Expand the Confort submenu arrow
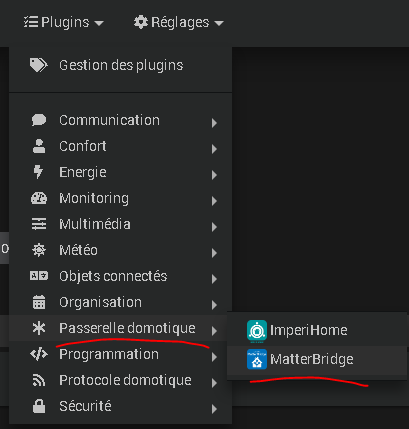Screen dimensions: 409x429 (x=214, y=149)
